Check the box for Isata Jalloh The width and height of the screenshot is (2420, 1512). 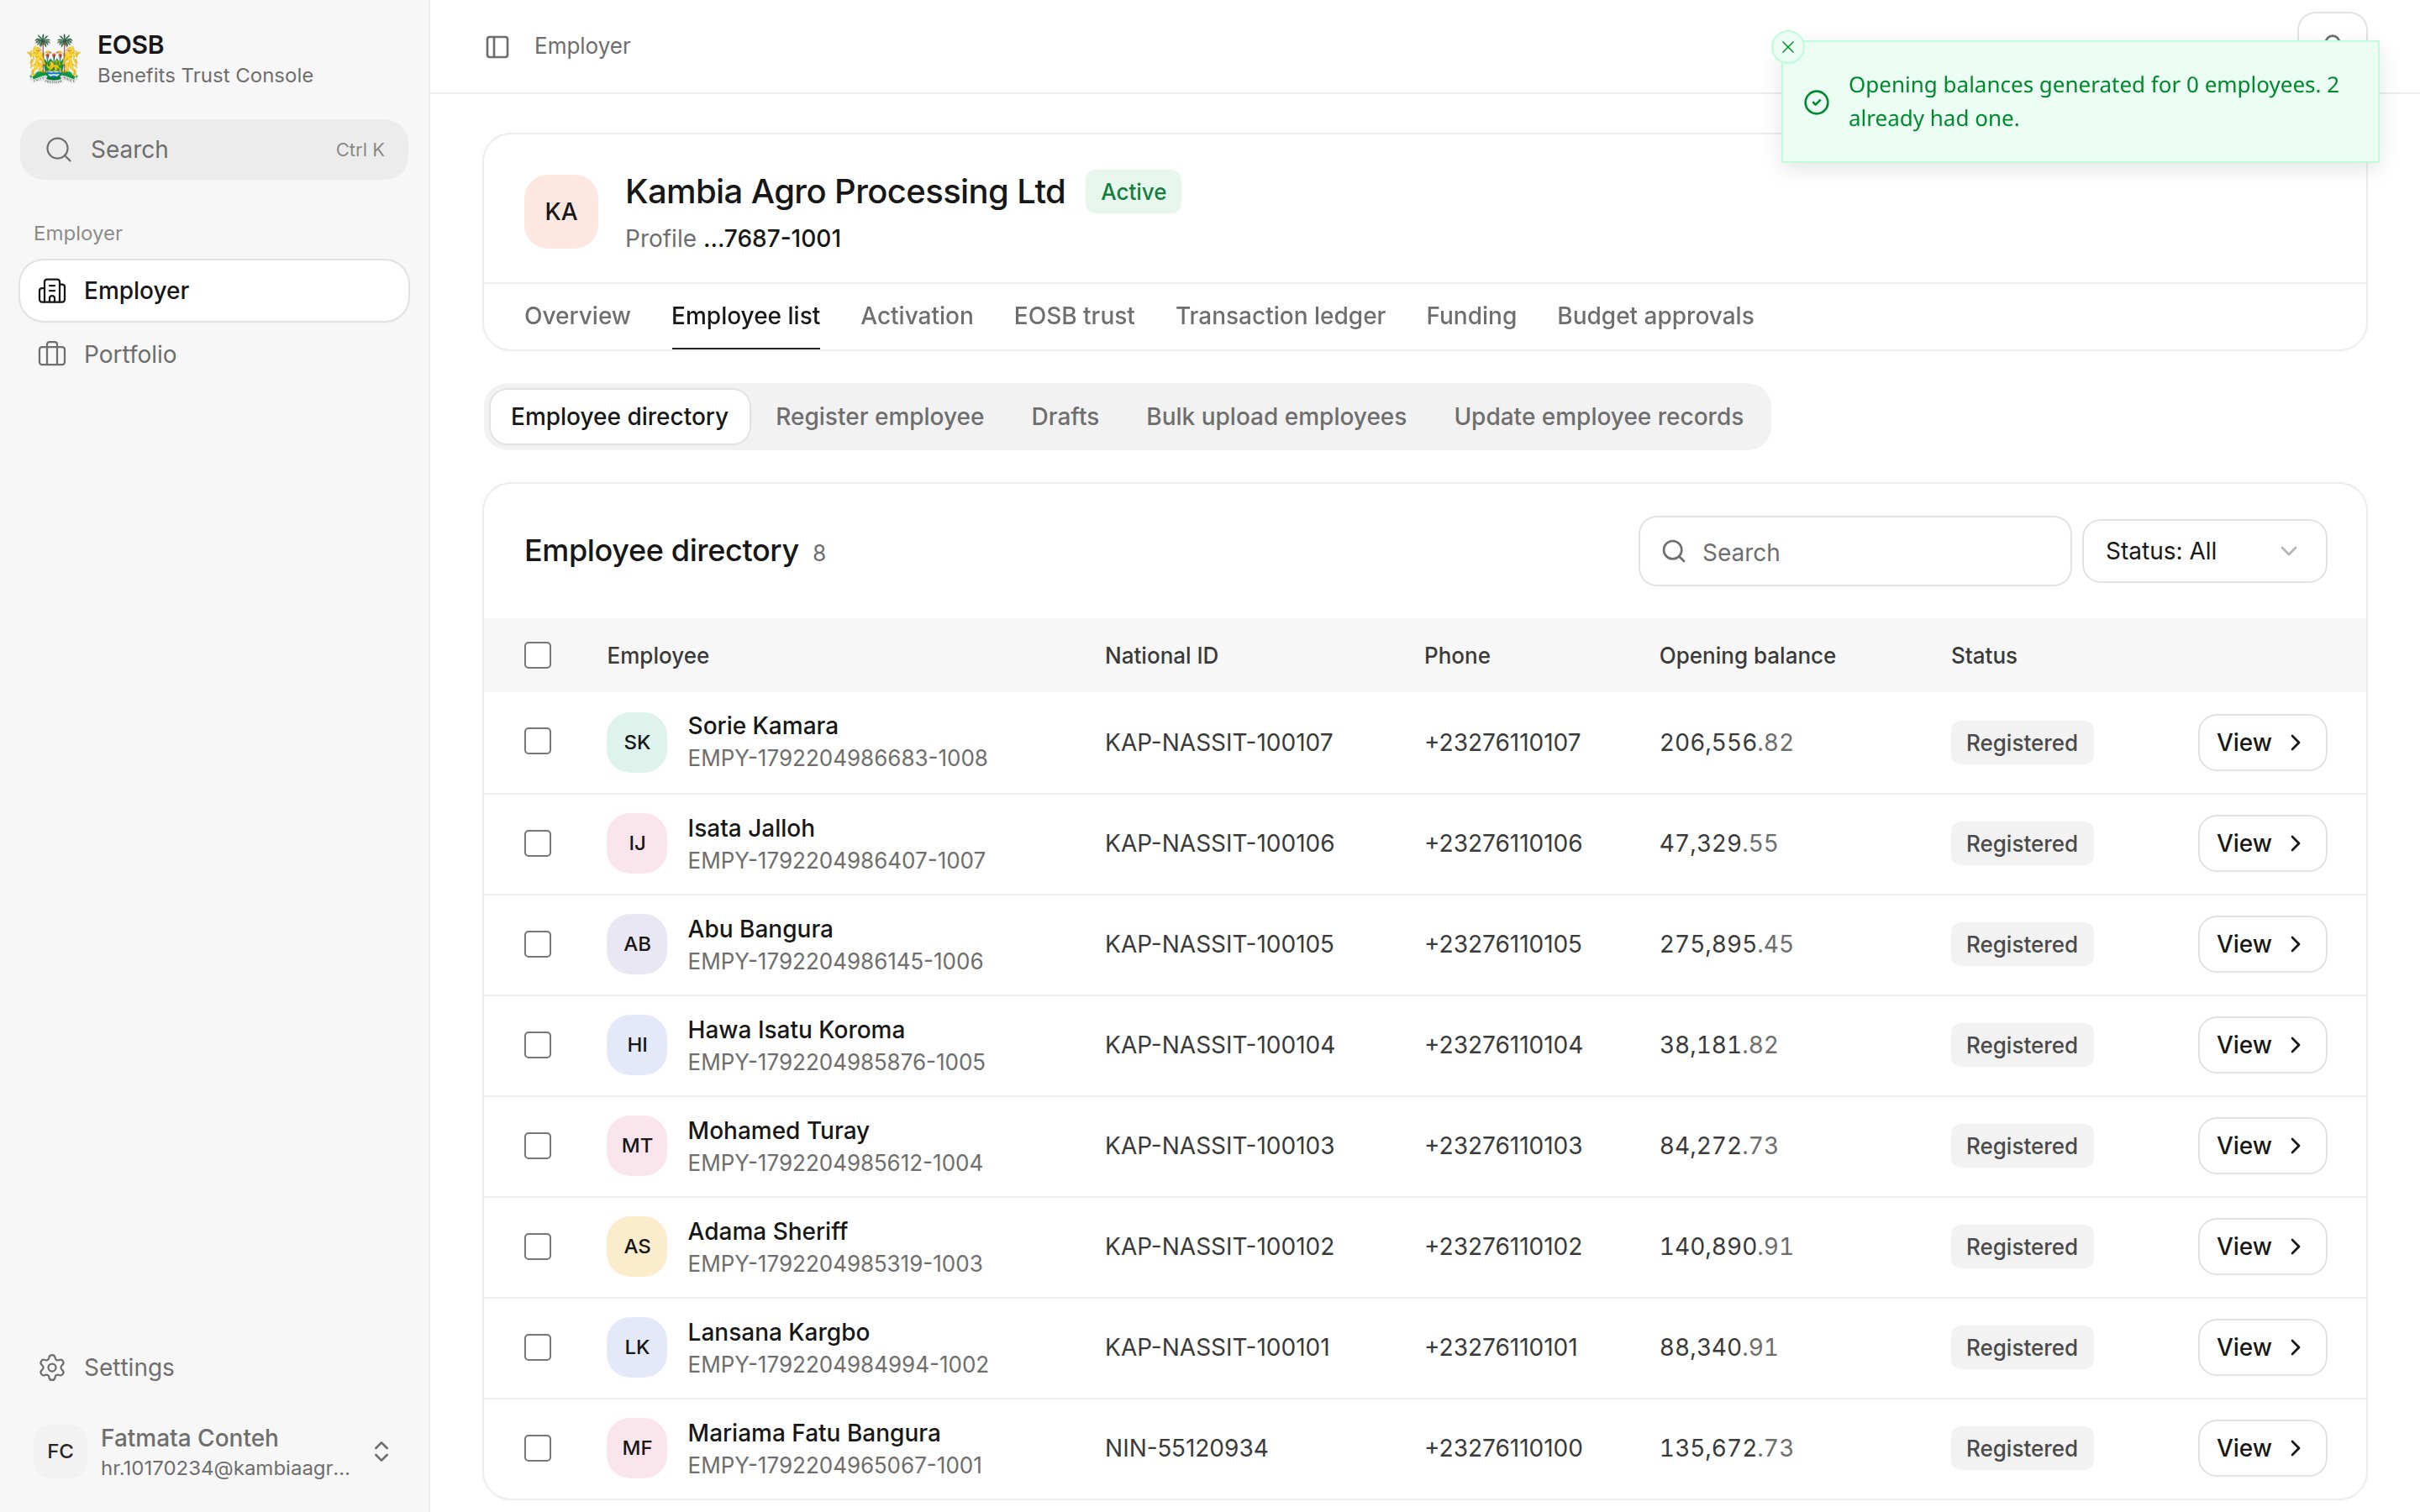point(538,843)
